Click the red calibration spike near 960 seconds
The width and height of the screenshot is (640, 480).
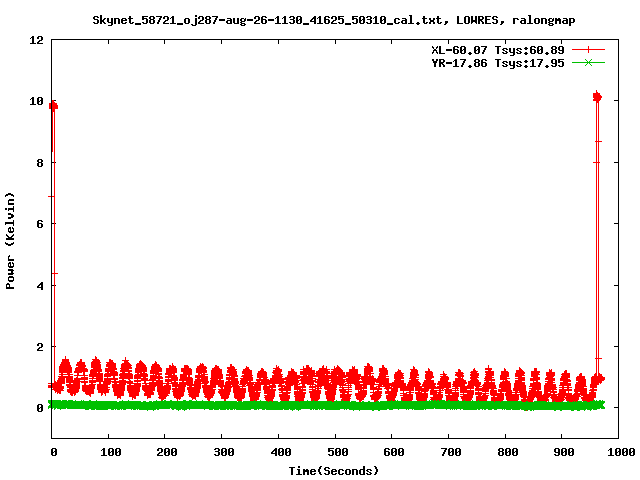(x=597, y=237)
